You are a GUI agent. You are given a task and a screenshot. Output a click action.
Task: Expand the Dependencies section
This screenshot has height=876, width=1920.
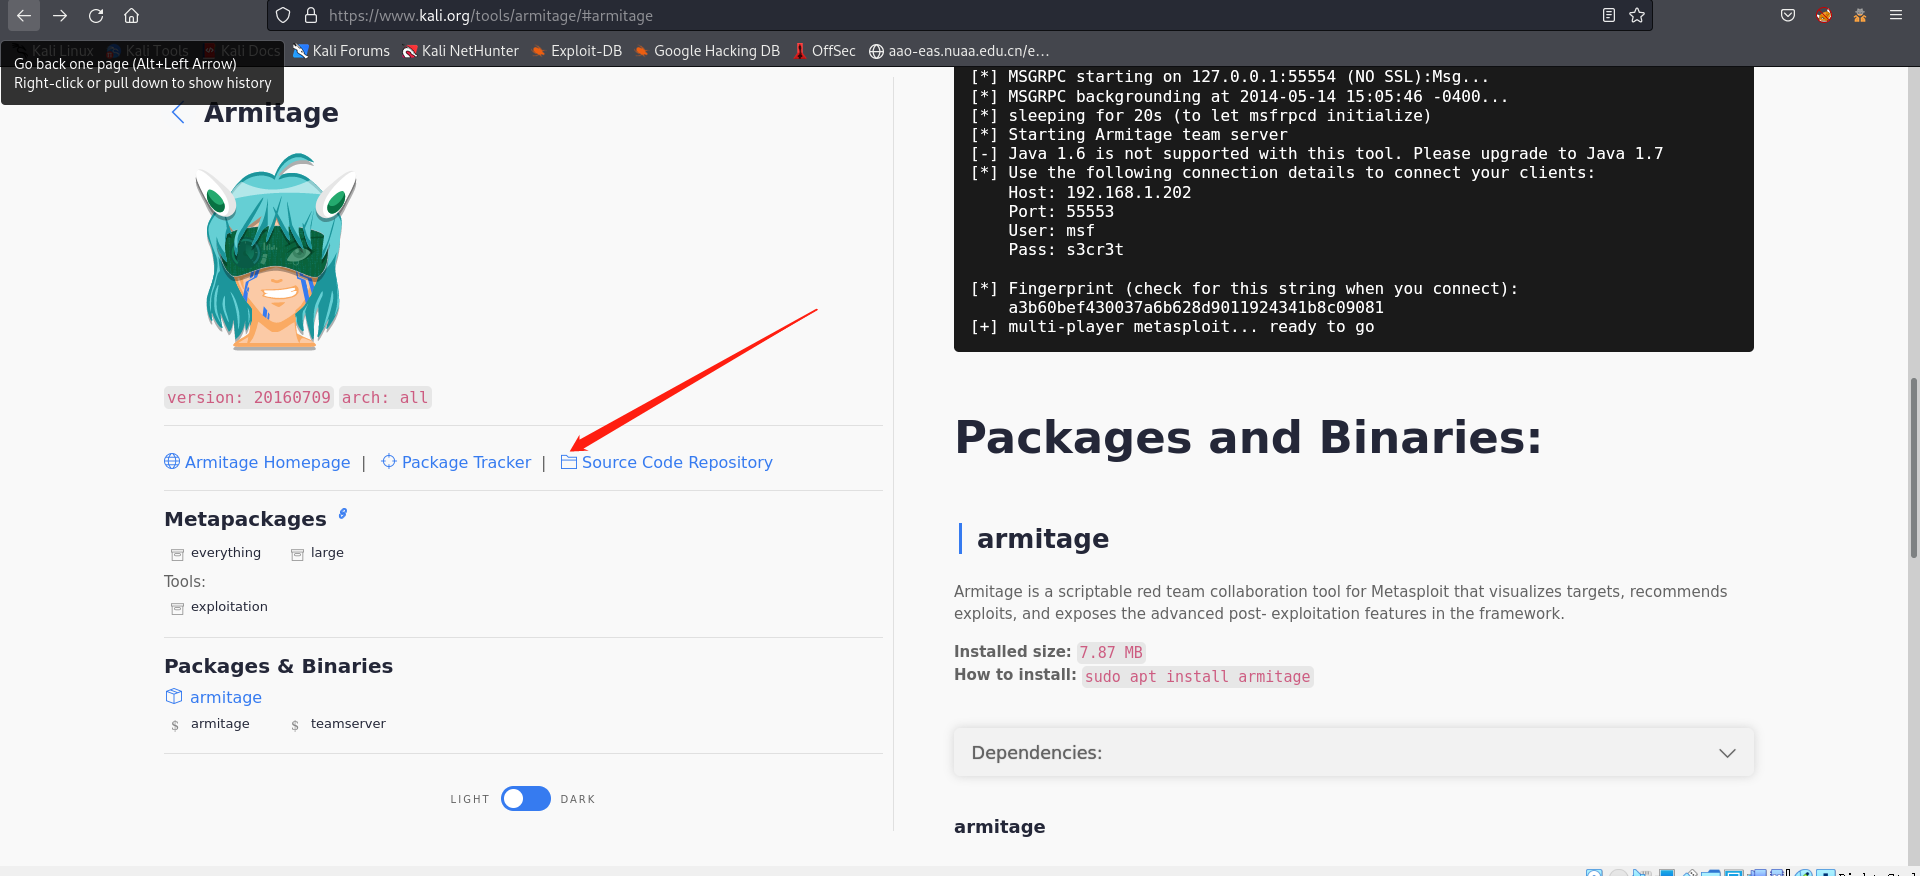click(x=1354, y=753)
